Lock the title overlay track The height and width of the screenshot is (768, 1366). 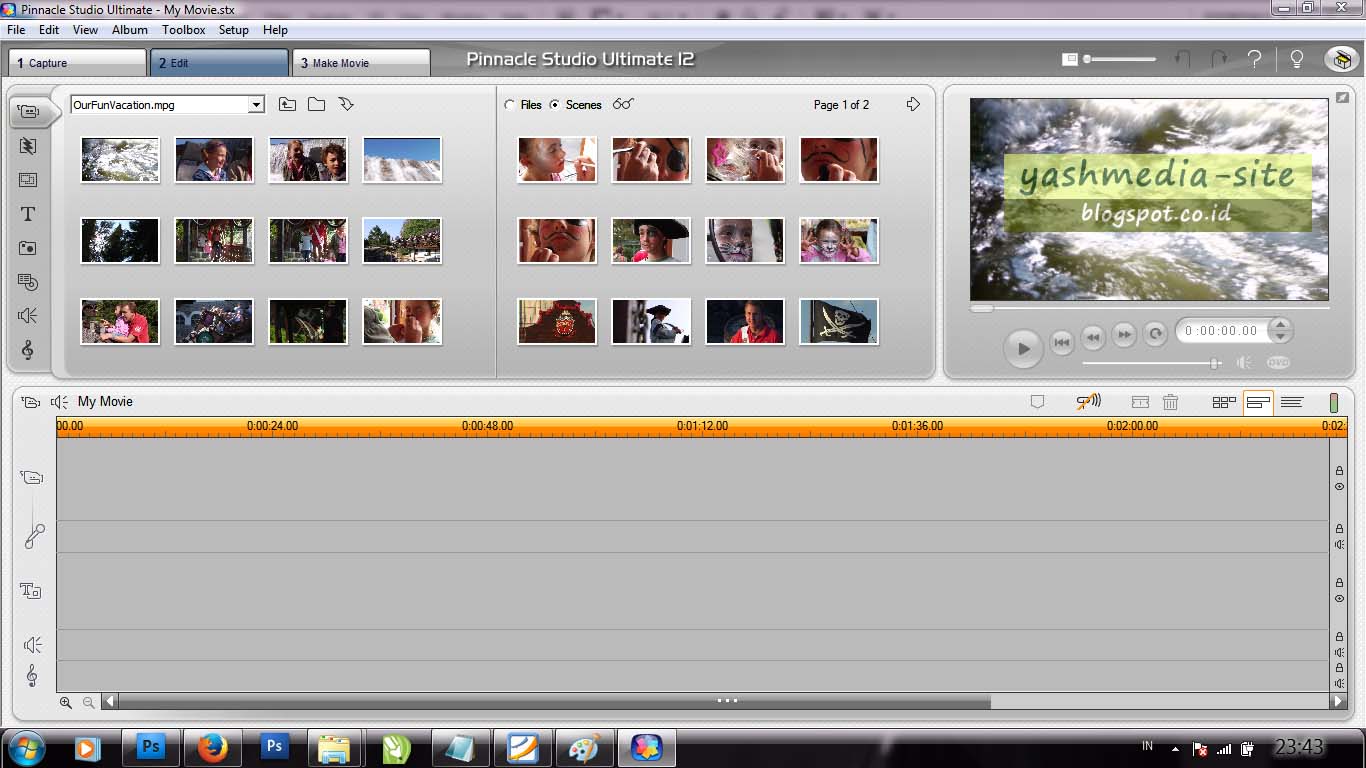[x=1339, y=583]
